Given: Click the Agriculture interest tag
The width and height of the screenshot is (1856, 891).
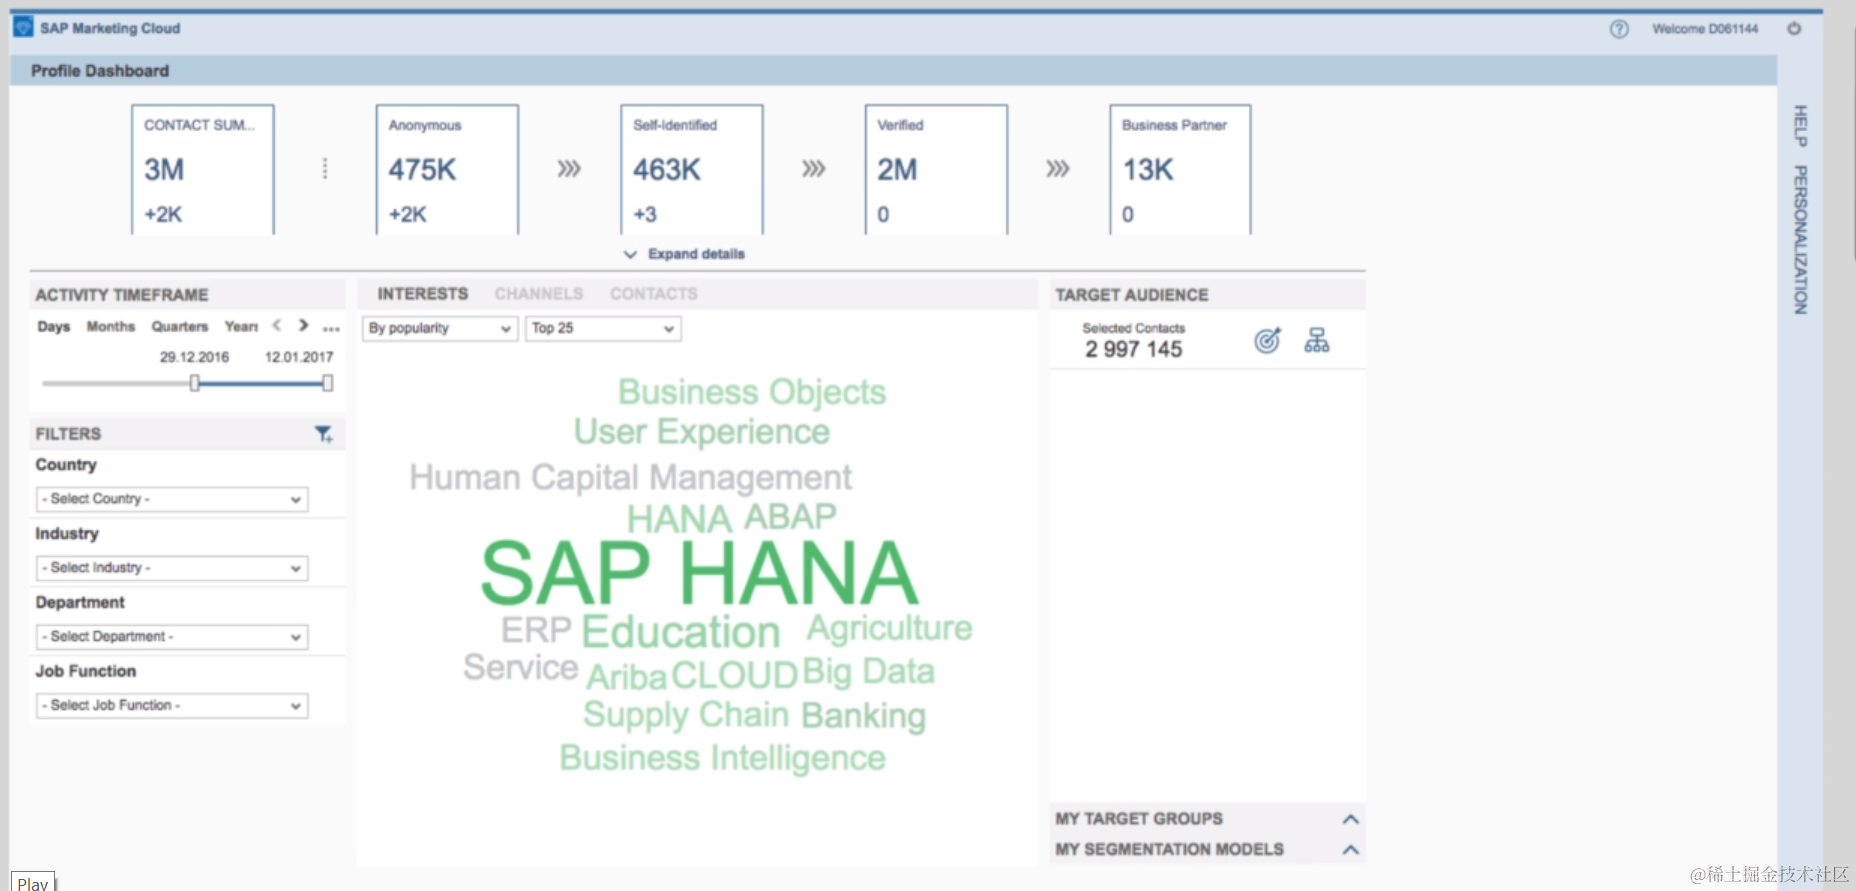Looking at the screenshot, I should pyautogui.click(x=890, y=628).
